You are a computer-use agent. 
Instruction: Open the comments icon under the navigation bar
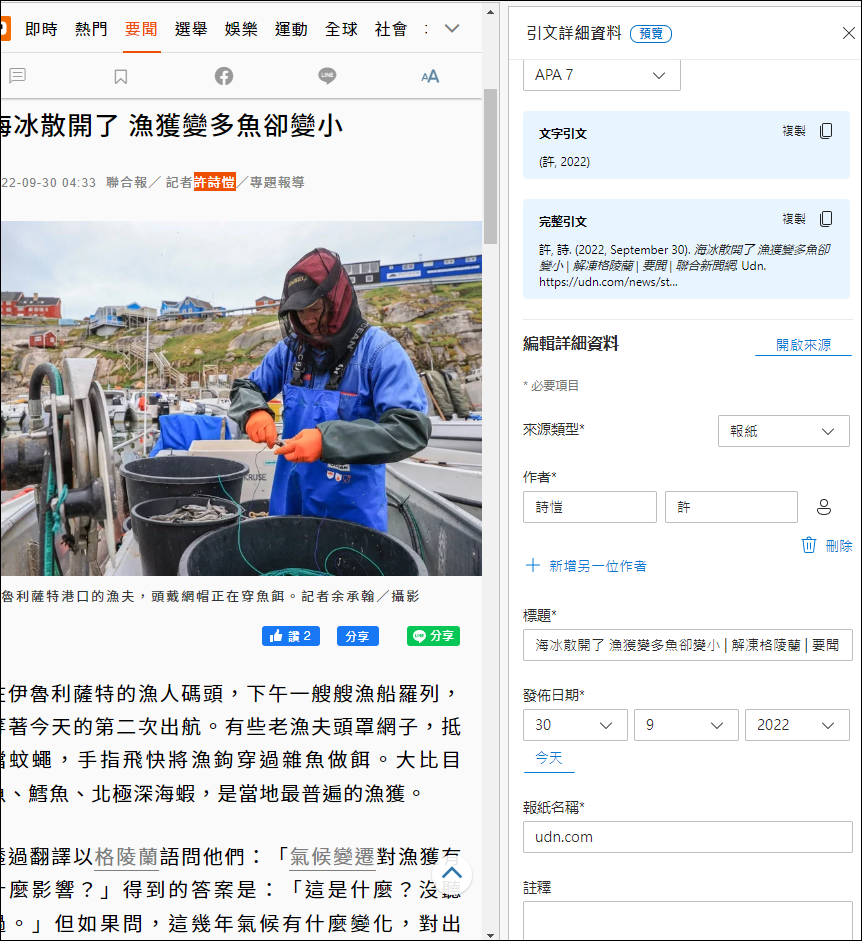(x=17, y=76)
